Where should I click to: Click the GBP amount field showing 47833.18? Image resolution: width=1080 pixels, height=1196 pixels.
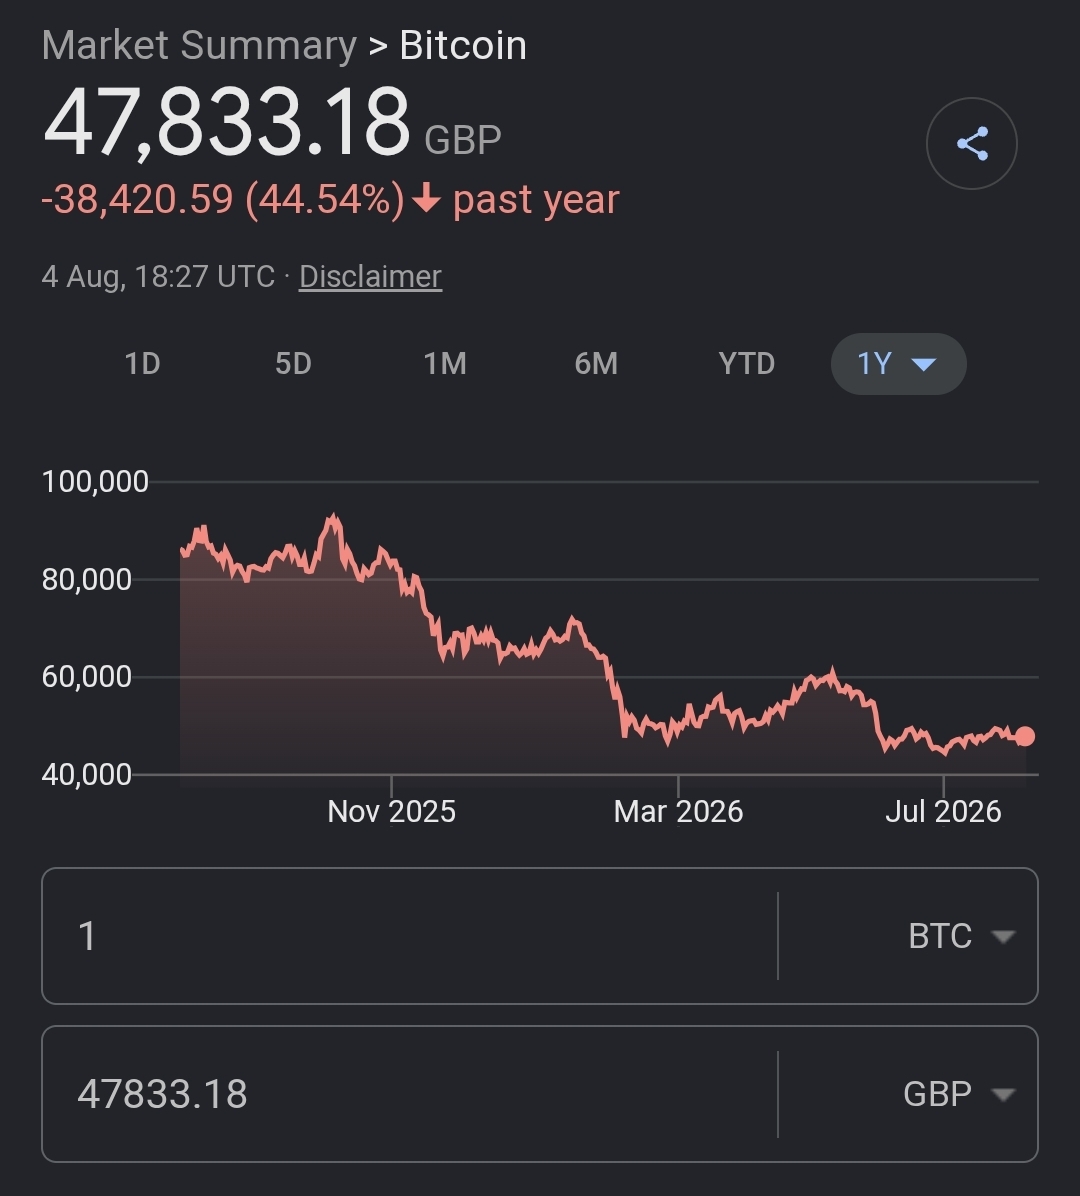pyautogui.click(x=410, y=1094)
